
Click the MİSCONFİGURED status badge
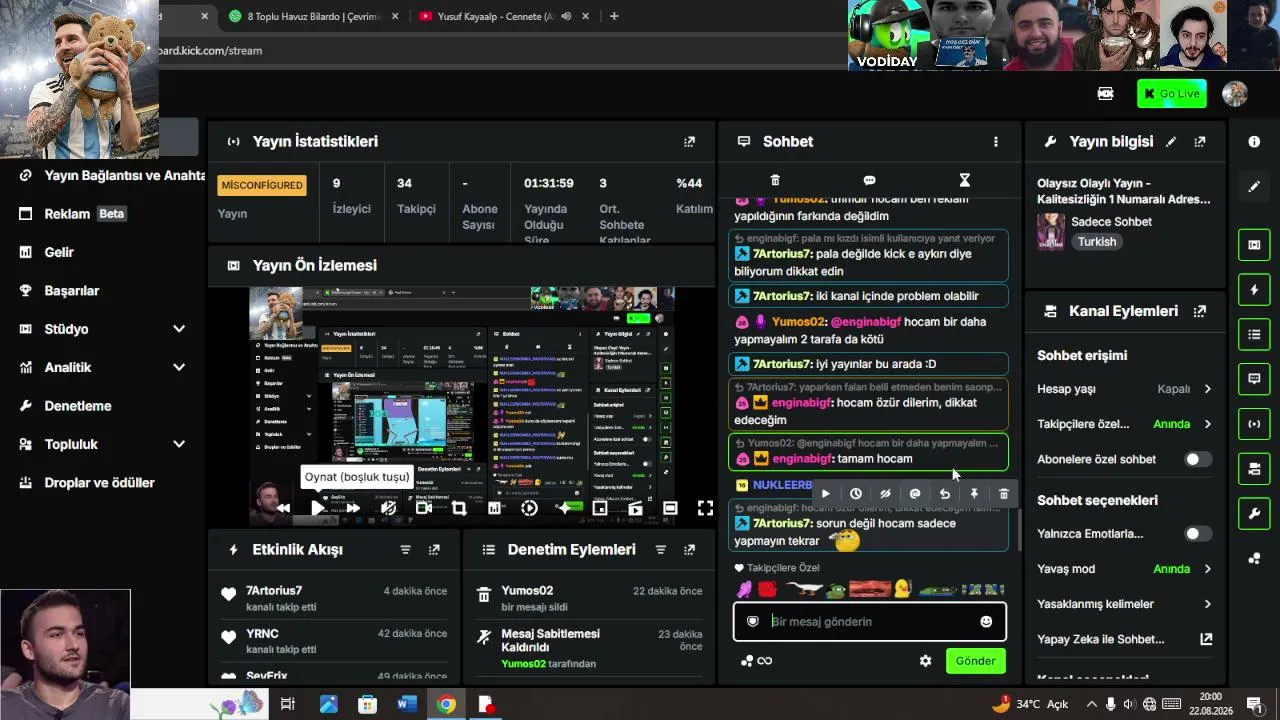pos(262,186)
